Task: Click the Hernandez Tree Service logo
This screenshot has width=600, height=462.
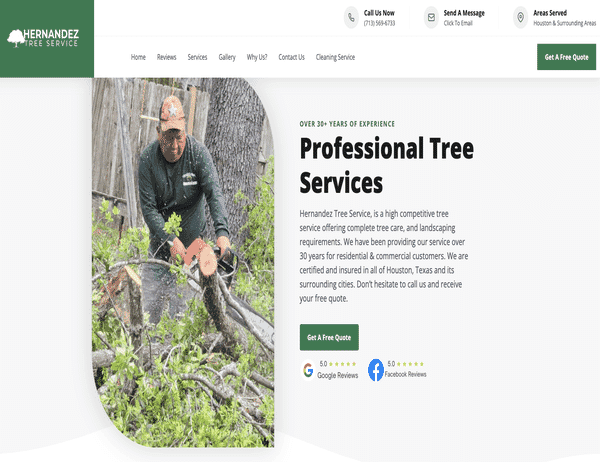Action: tap(43, 38)
